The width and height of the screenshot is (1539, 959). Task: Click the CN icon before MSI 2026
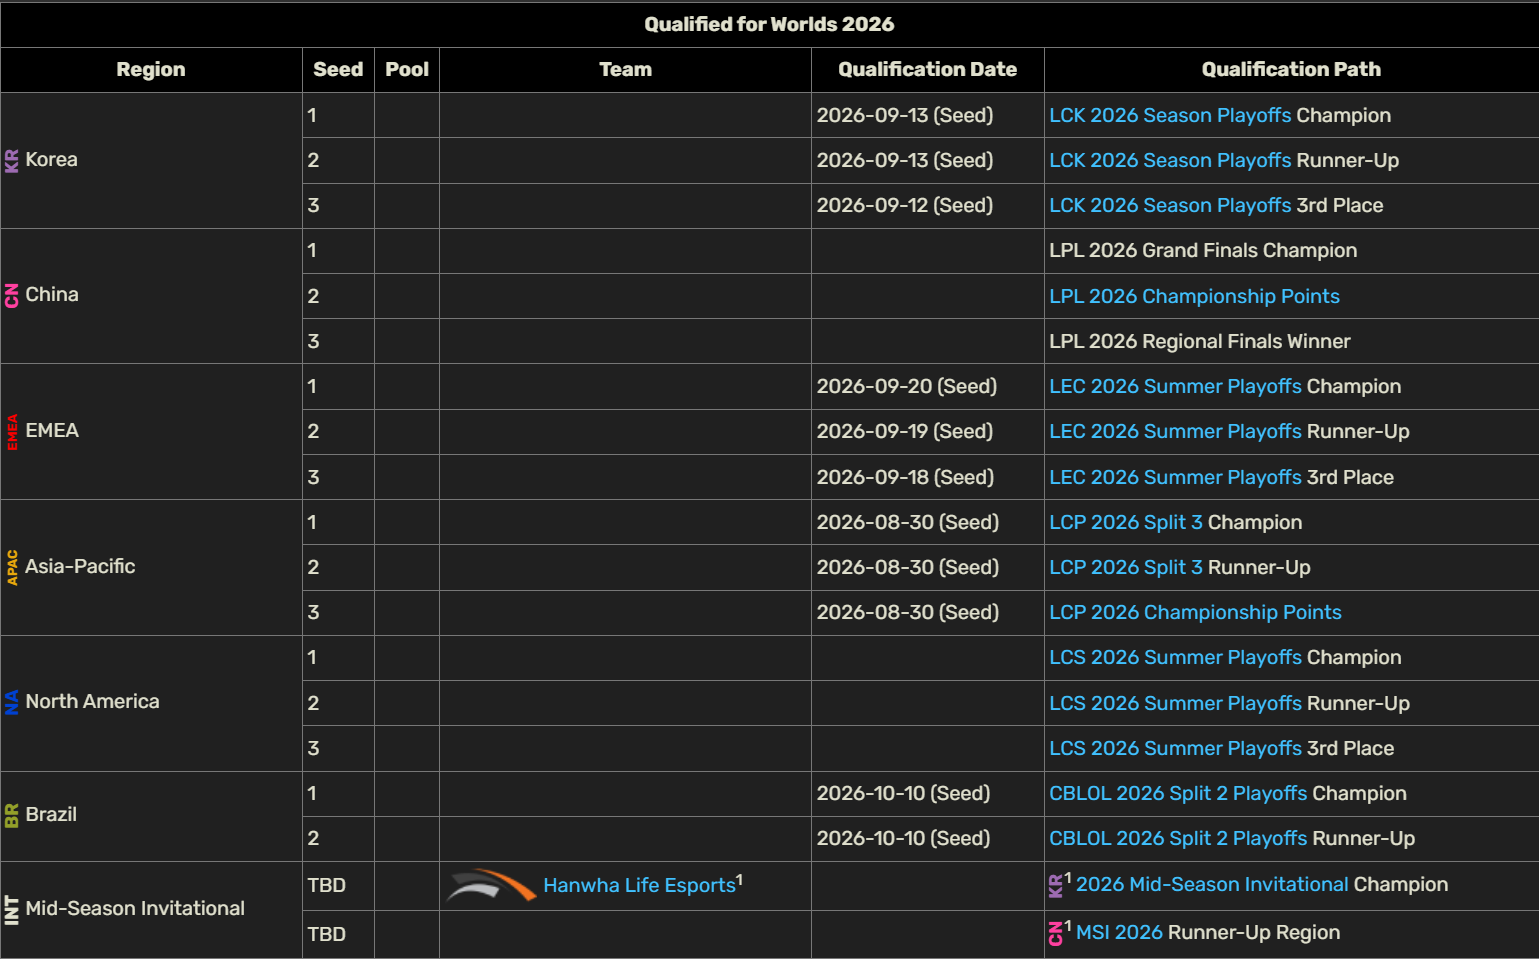coord(1056,933)
